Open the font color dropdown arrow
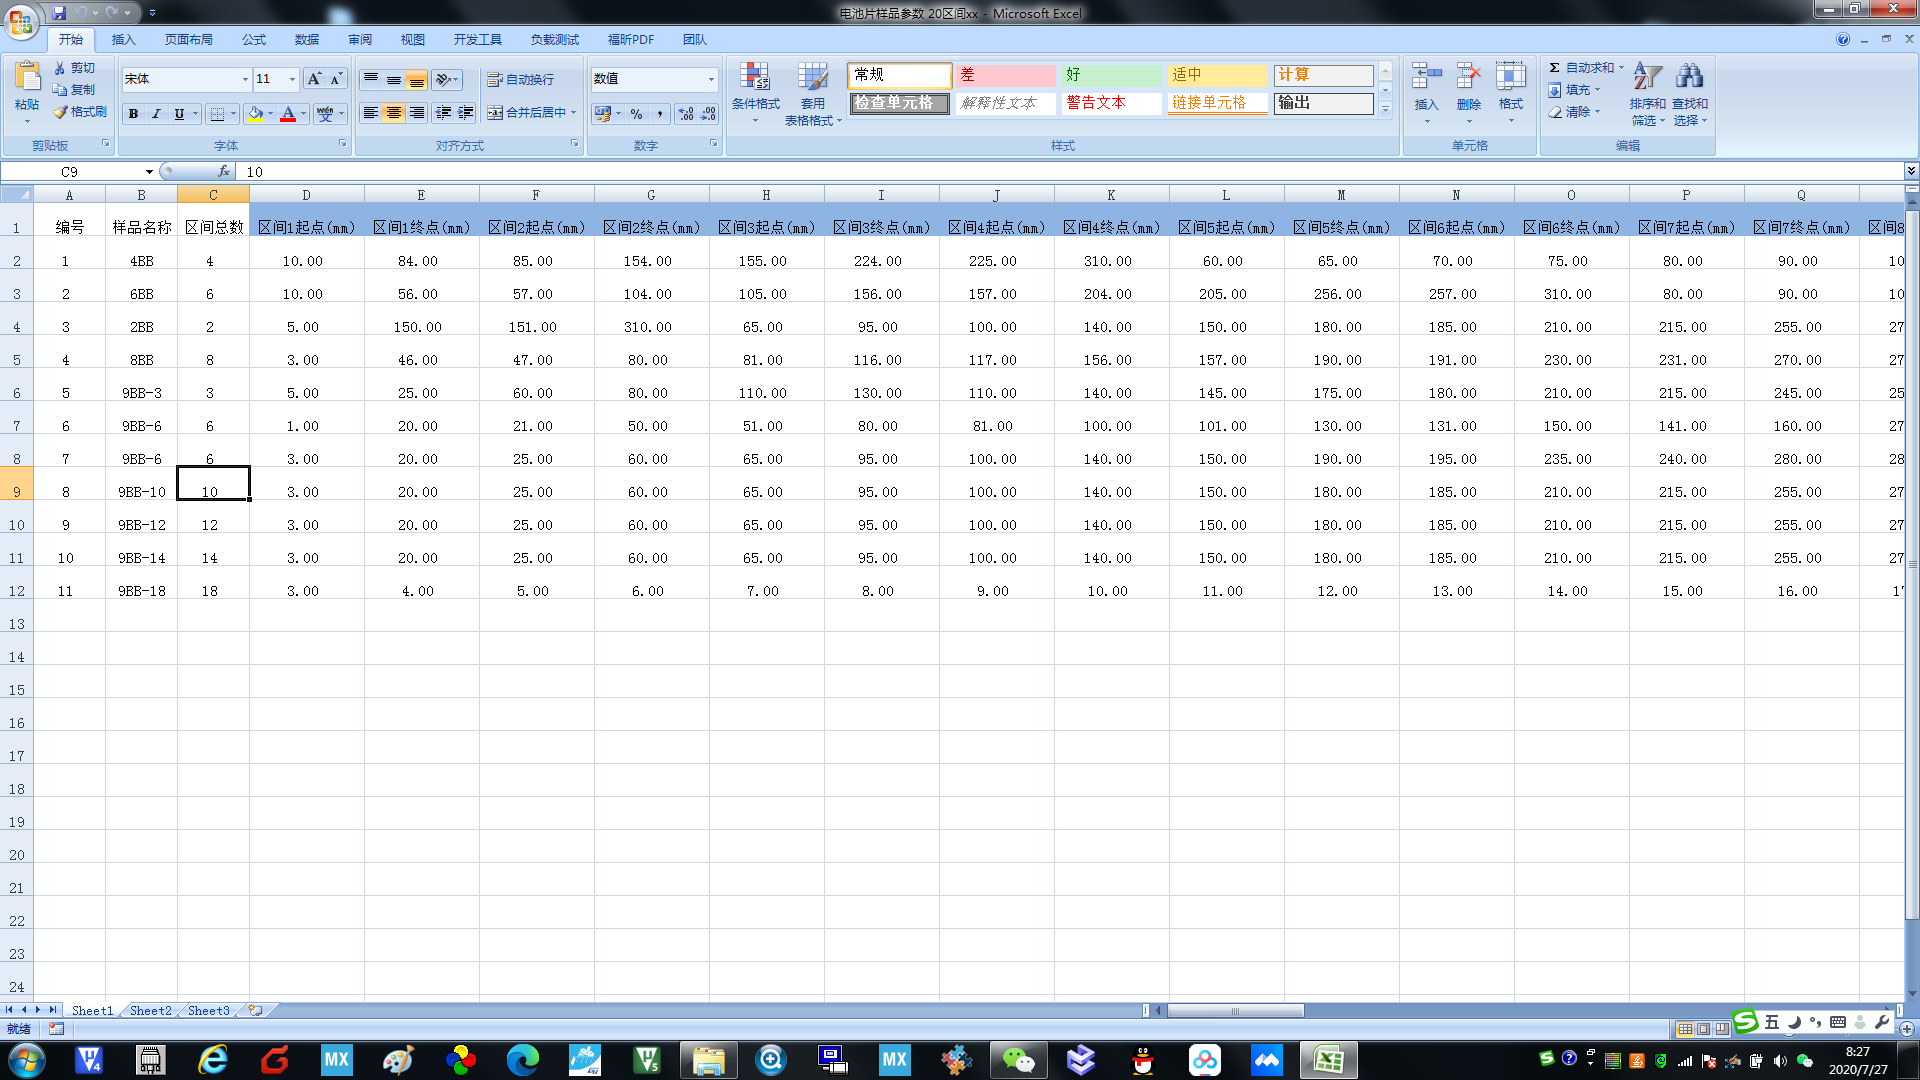Screen dimensions: 1920x1080 (x=303, y=114)
